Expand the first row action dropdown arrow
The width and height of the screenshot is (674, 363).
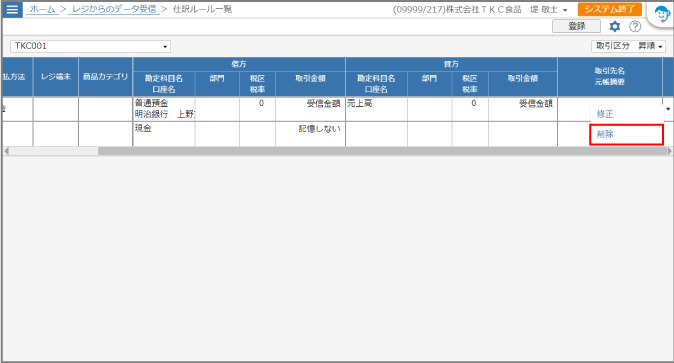tap(668, 109)
